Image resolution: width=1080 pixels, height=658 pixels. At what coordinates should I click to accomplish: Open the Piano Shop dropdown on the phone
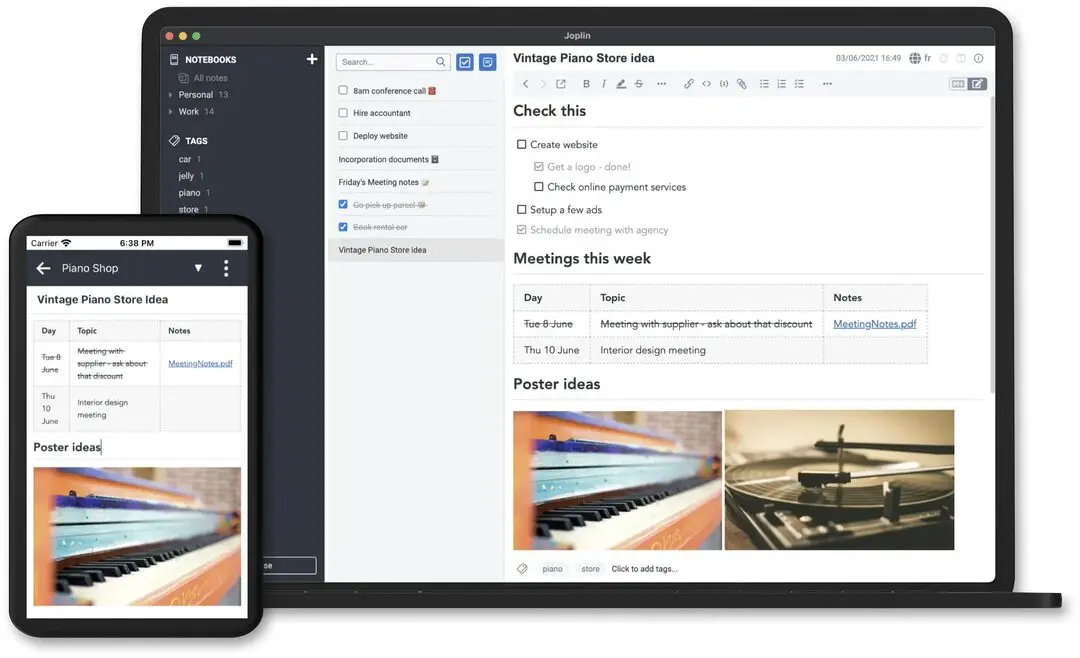click(x=197, y=268)
